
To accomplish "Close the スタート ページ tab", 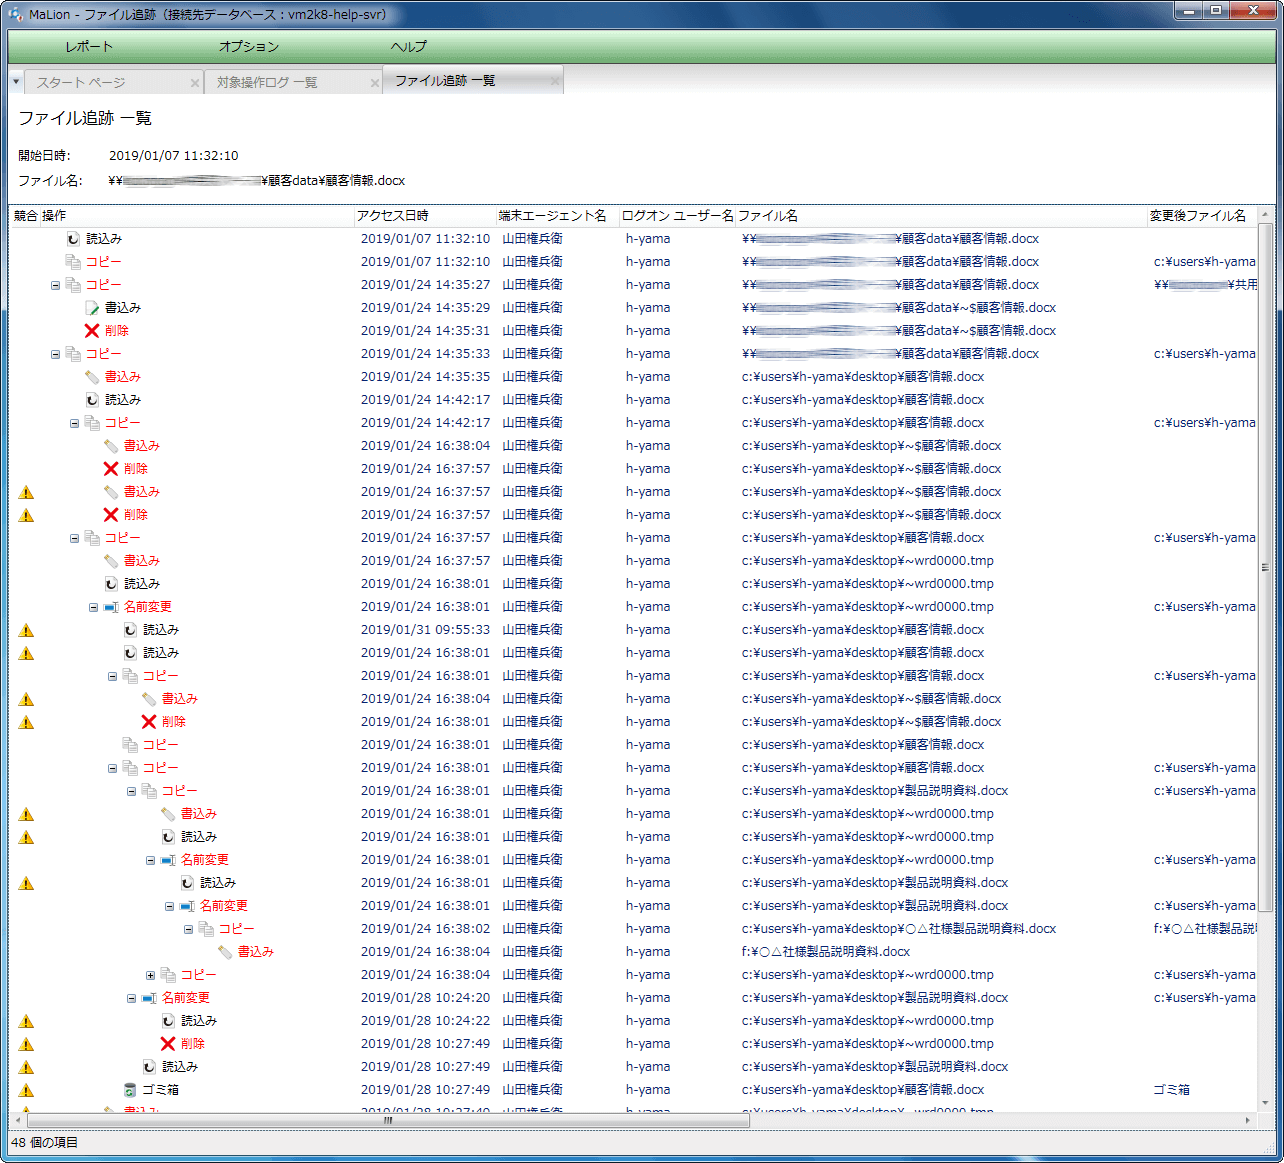I will pos(194,83).
